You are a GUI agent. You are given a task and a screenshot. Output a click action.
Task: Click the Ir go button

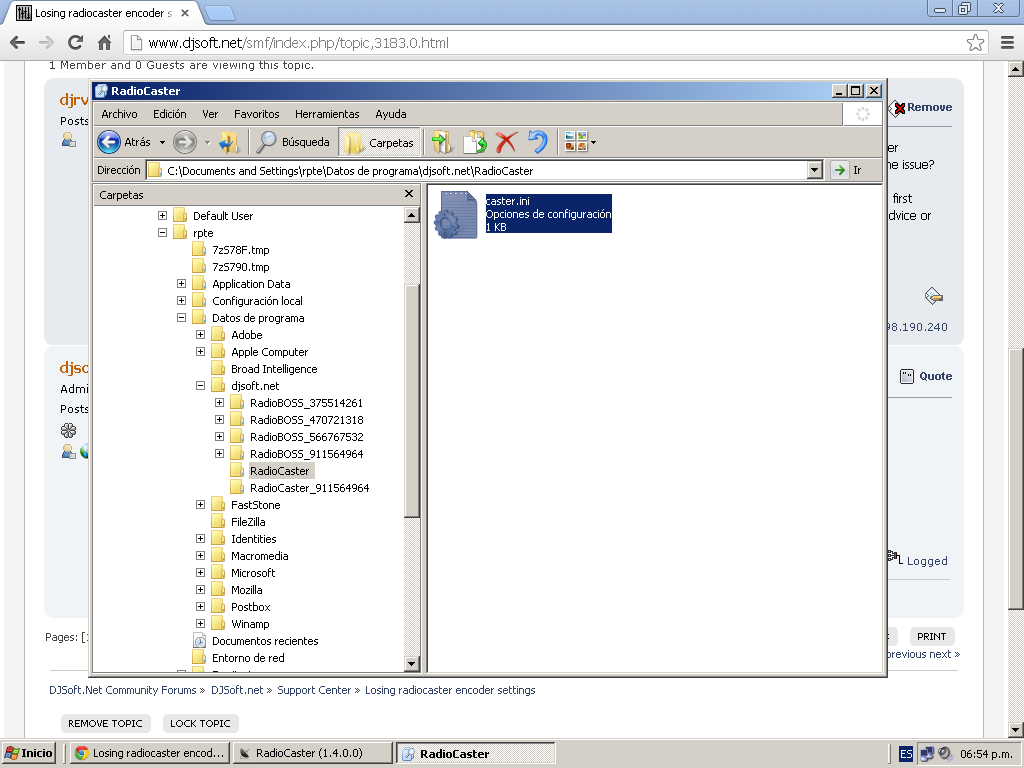(846, 170)
